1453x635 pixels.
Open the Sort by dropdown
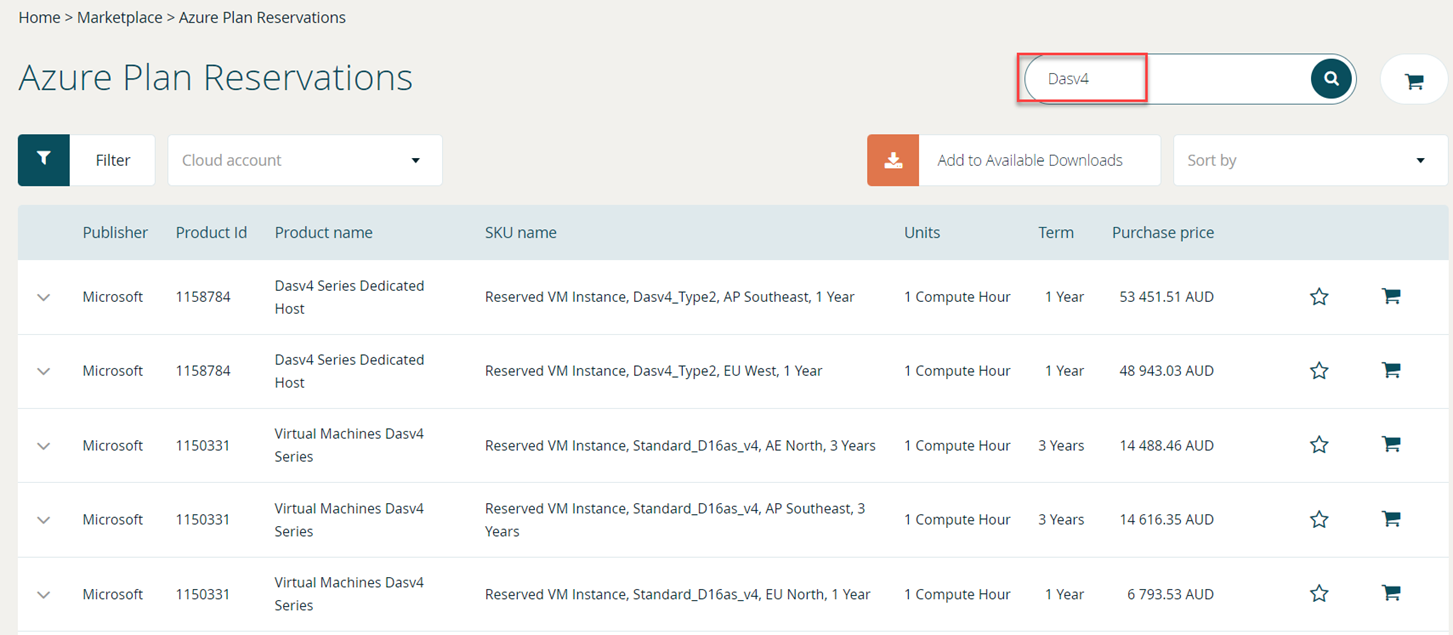[x=1309, y=159]
